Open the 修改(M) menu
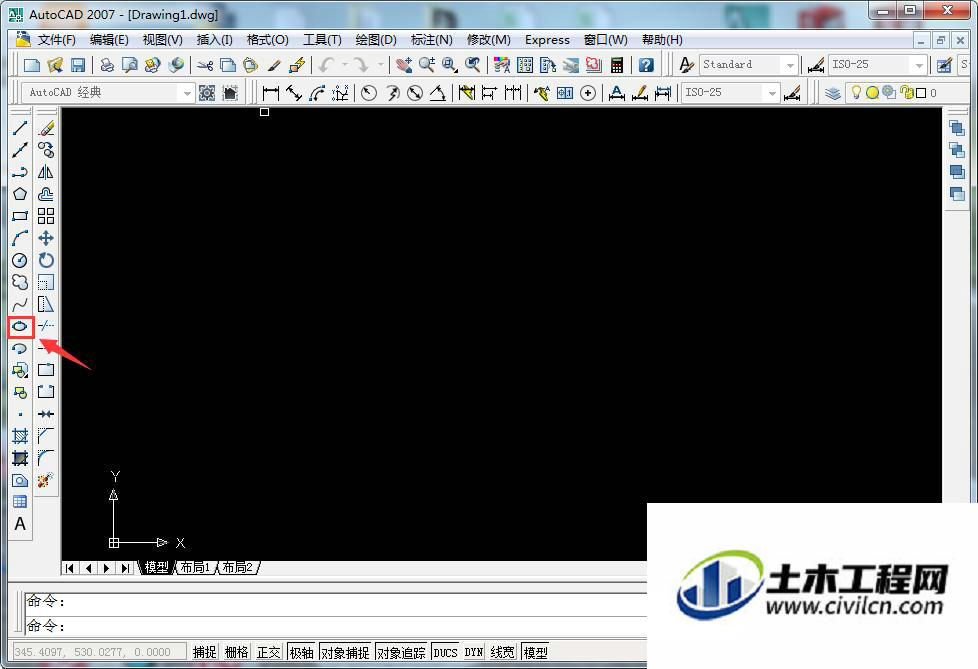978x669 pixels. tap(489, 40)
